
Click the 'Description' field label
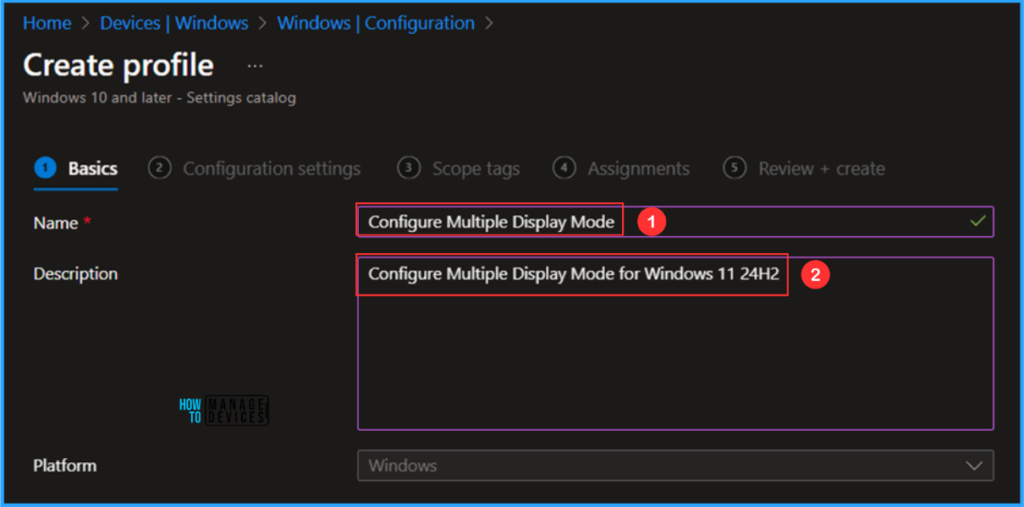(76, 274)
